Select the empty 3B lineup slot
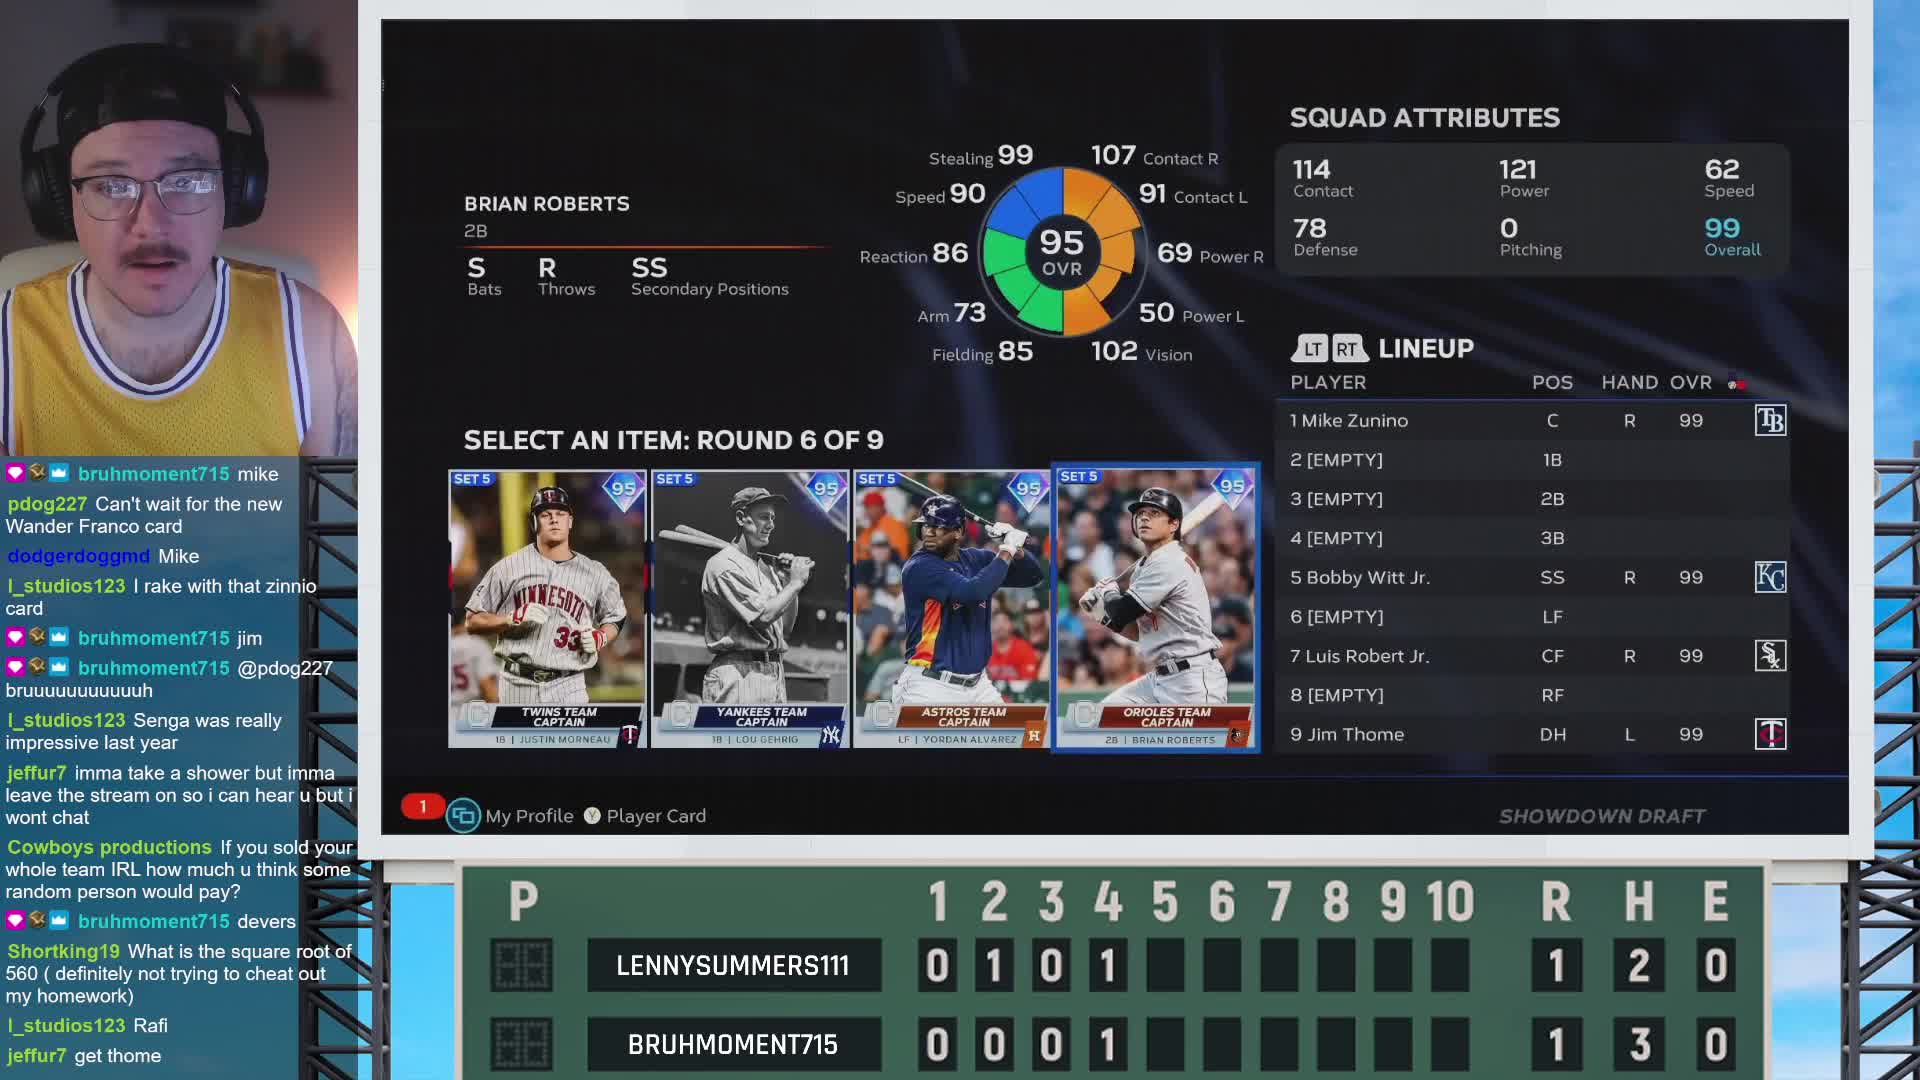Viewport: 1920px width, 1080px height. click(x=1533, y=538)
